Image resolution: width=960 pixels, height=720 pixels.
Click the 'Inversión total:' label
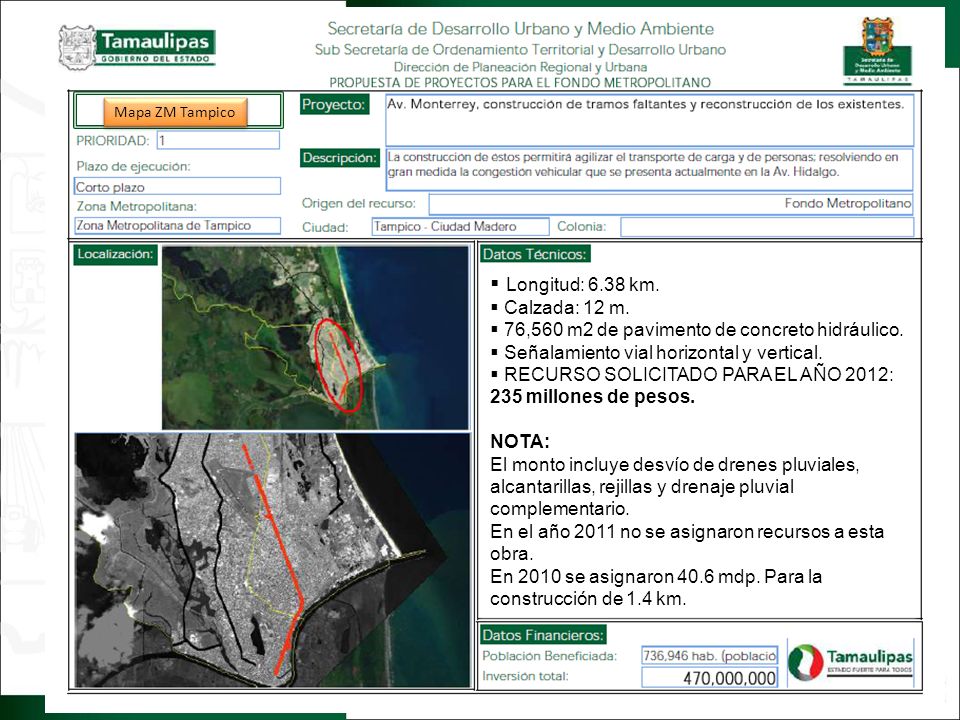point(525,676)
